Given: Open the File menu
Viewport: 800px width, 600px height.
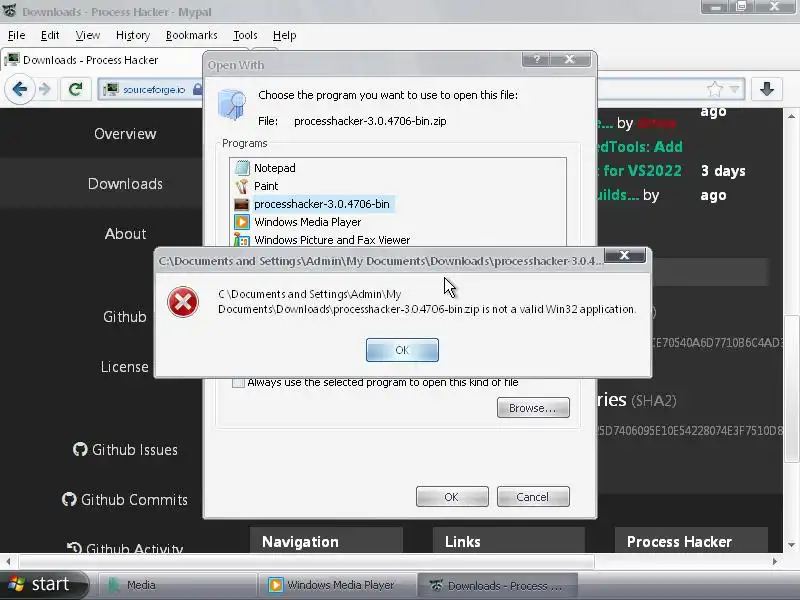Looking at the screenshot, I should tap(16, 35).
